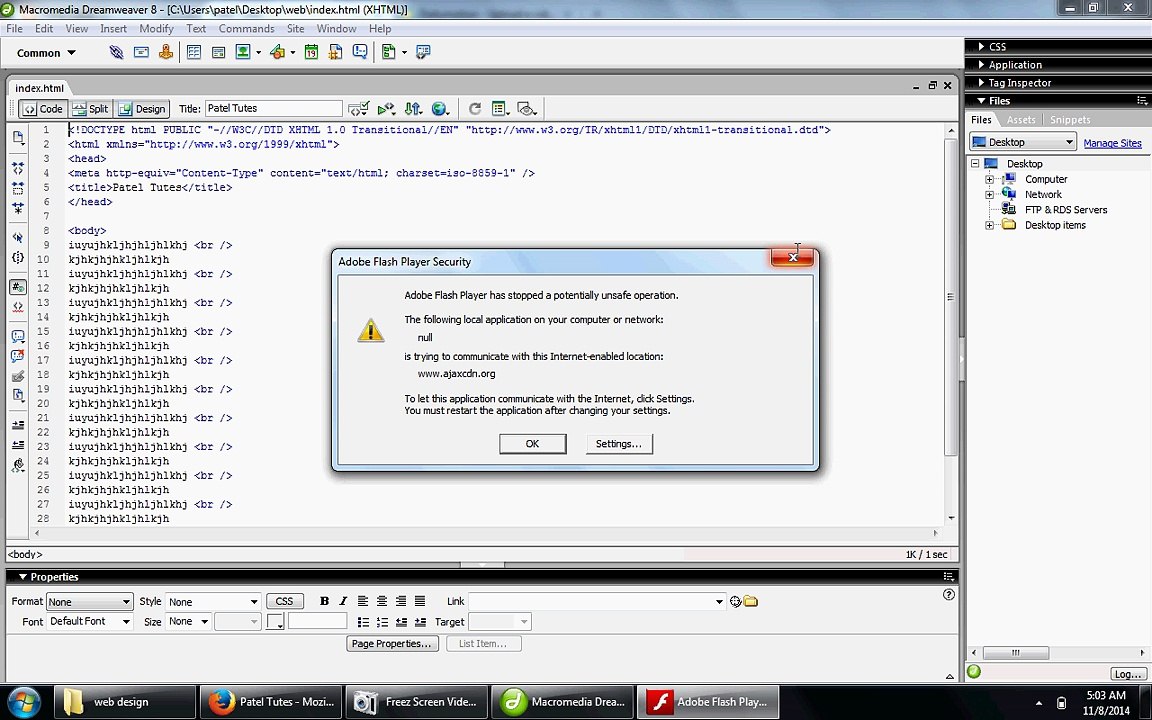Screen dimensions: 1152x720
Task: Insert a Table from the Common toolbar
Action: click(194, 52)
